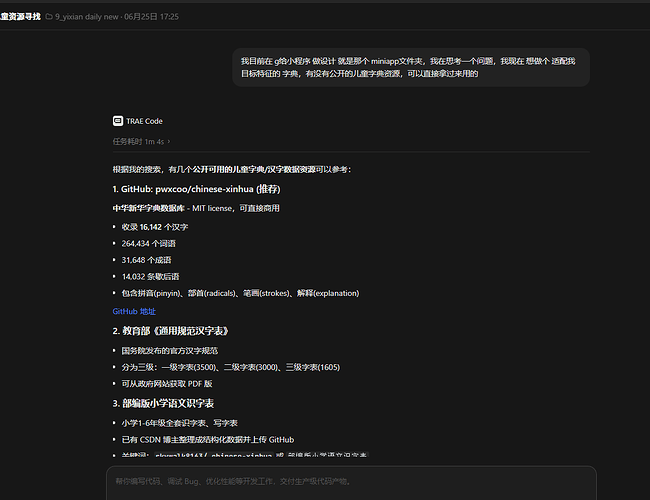Click the bullet 可从政府网站获取 PDF 版

pos(167,384)
